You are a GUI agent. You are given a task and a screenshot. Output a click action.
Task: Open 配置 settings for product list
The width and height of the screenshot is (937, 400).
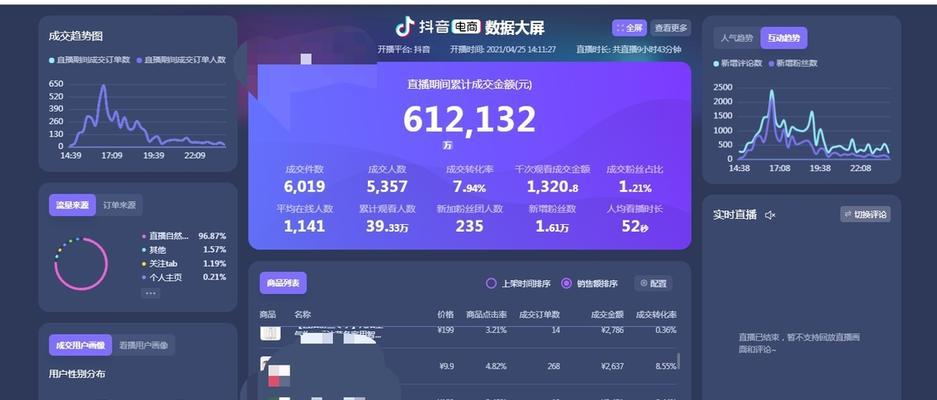(x=653, y=283)
